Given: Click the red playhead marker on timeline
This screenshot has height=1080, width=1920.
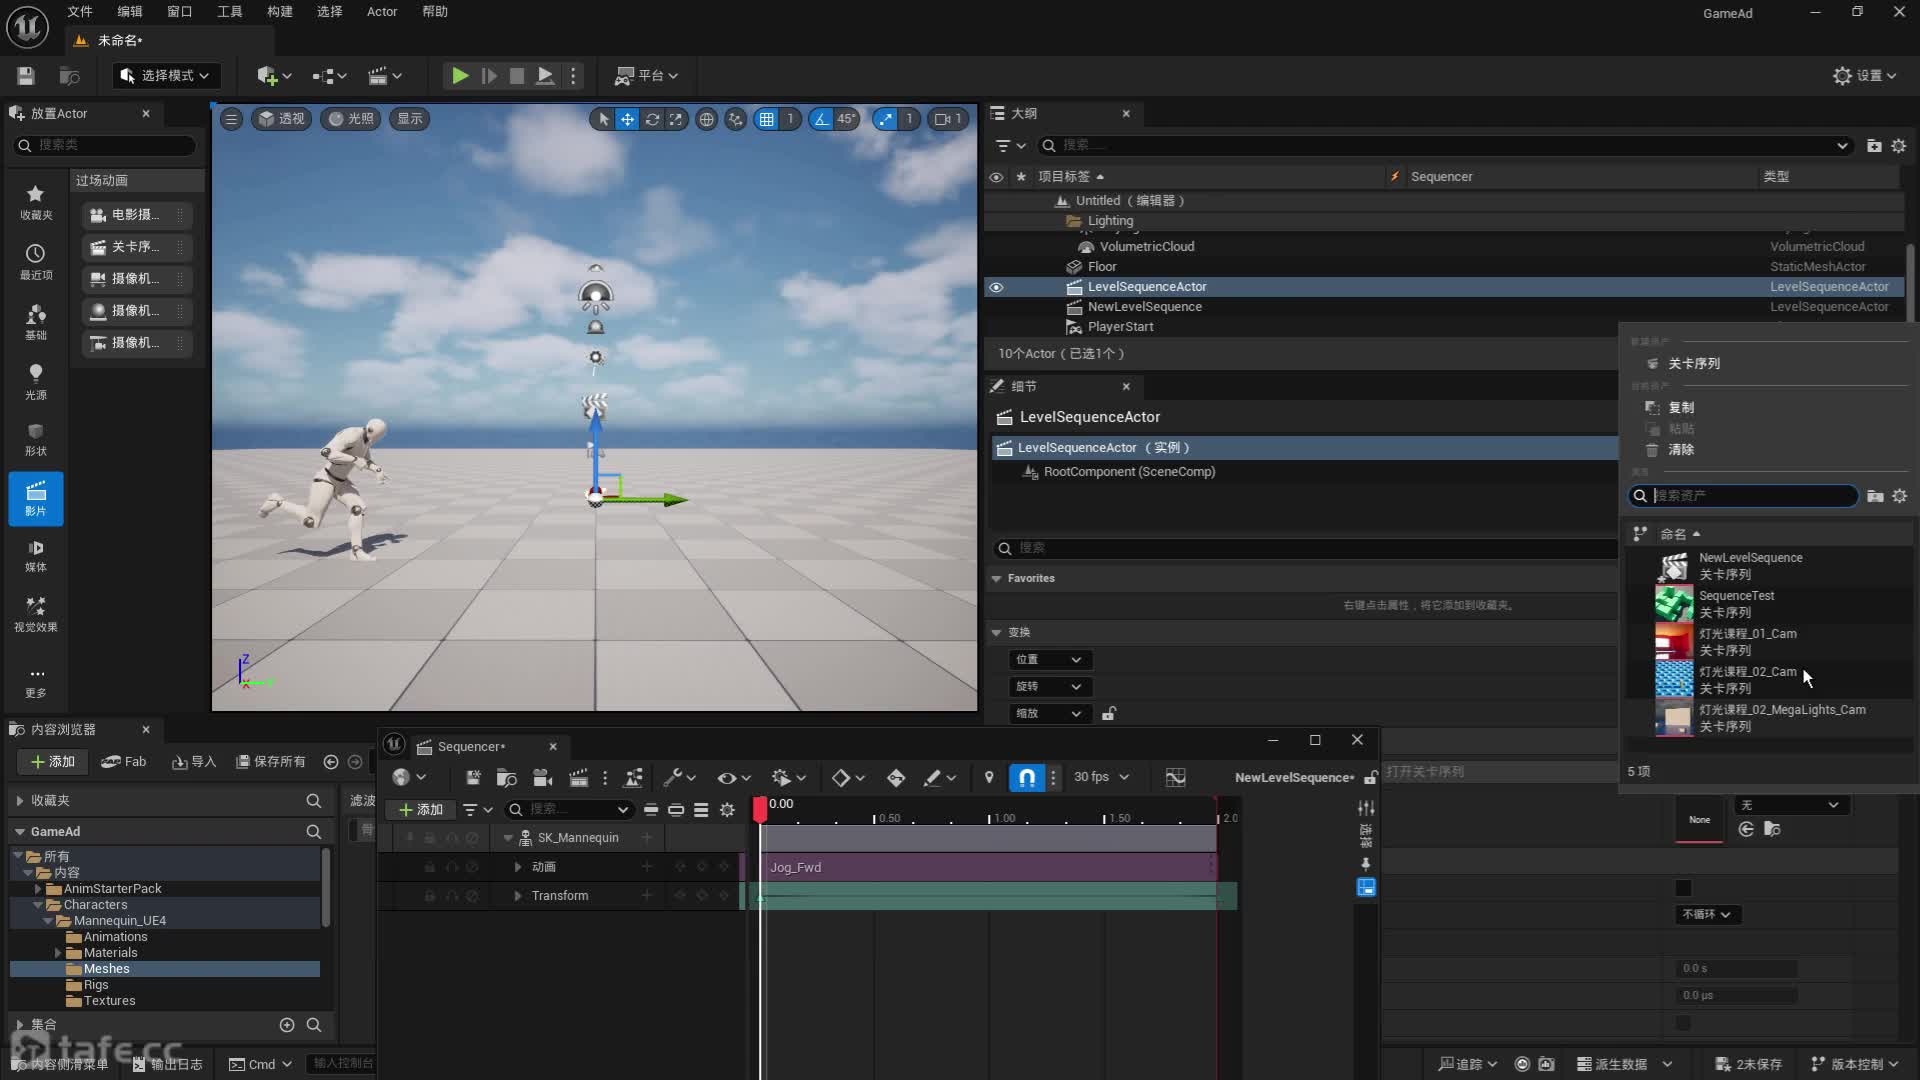Looking at the screenshot, I should (x=760, y=808).
